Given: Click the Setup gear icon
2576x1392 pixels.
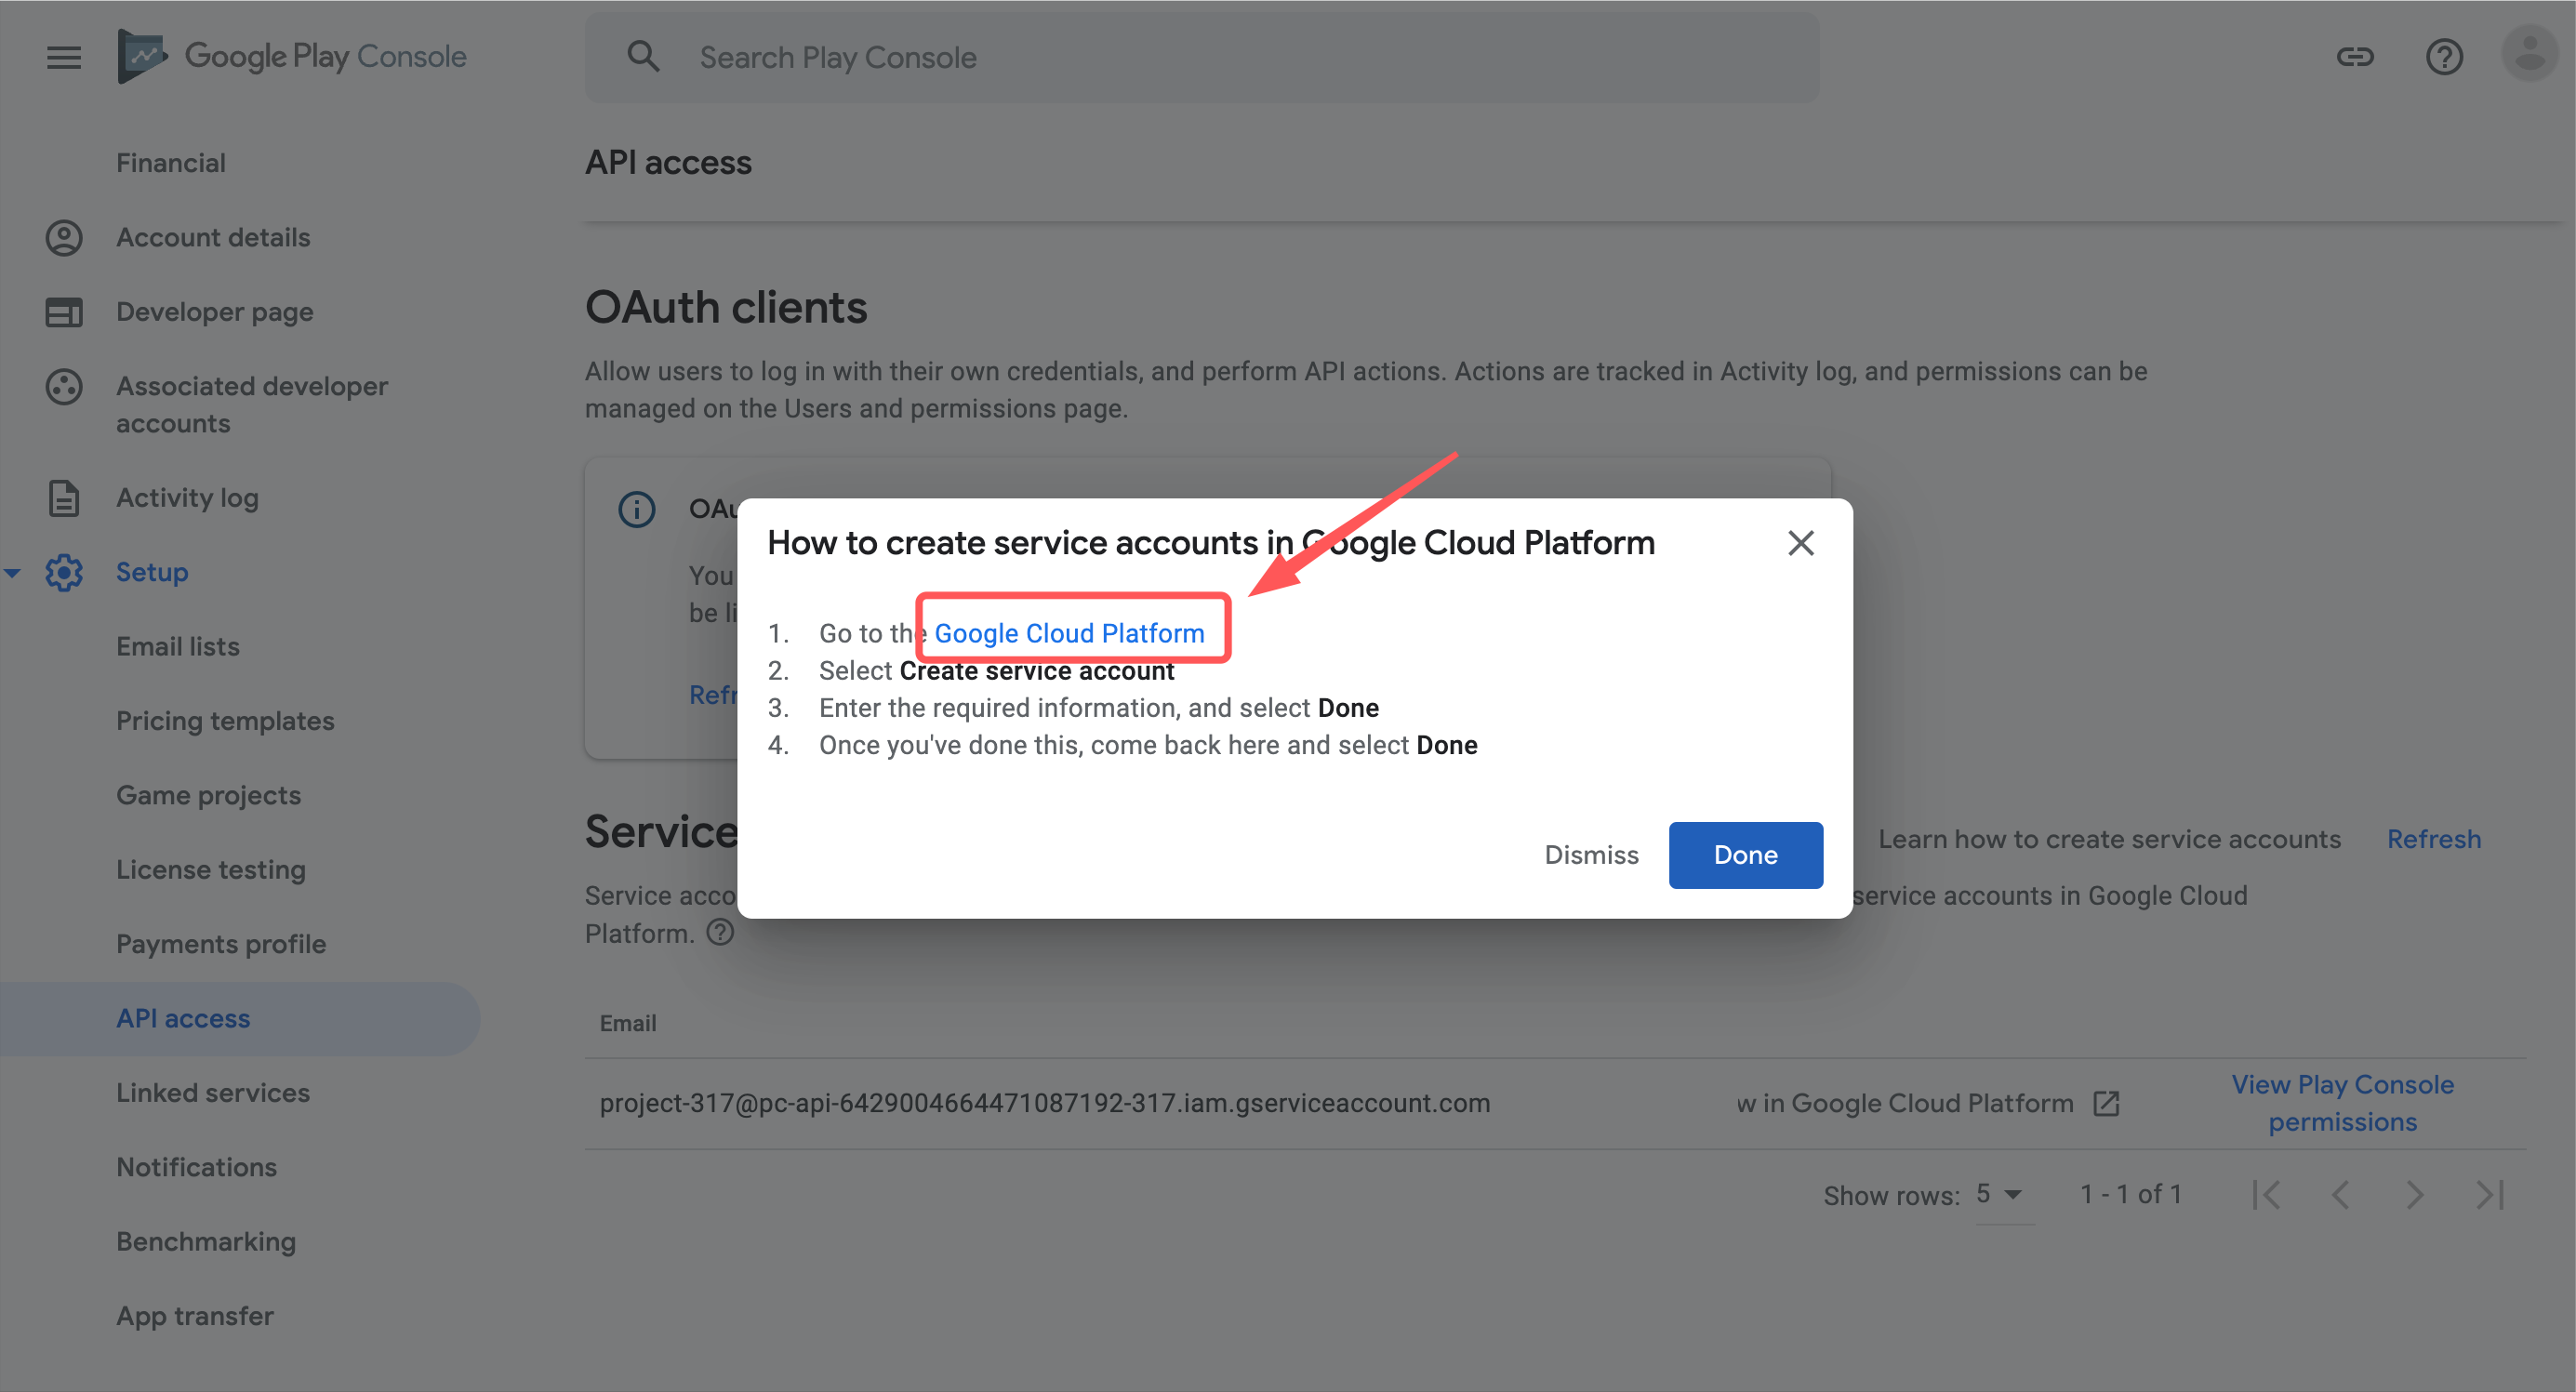Looking at the screenshot, I should 64,572.
